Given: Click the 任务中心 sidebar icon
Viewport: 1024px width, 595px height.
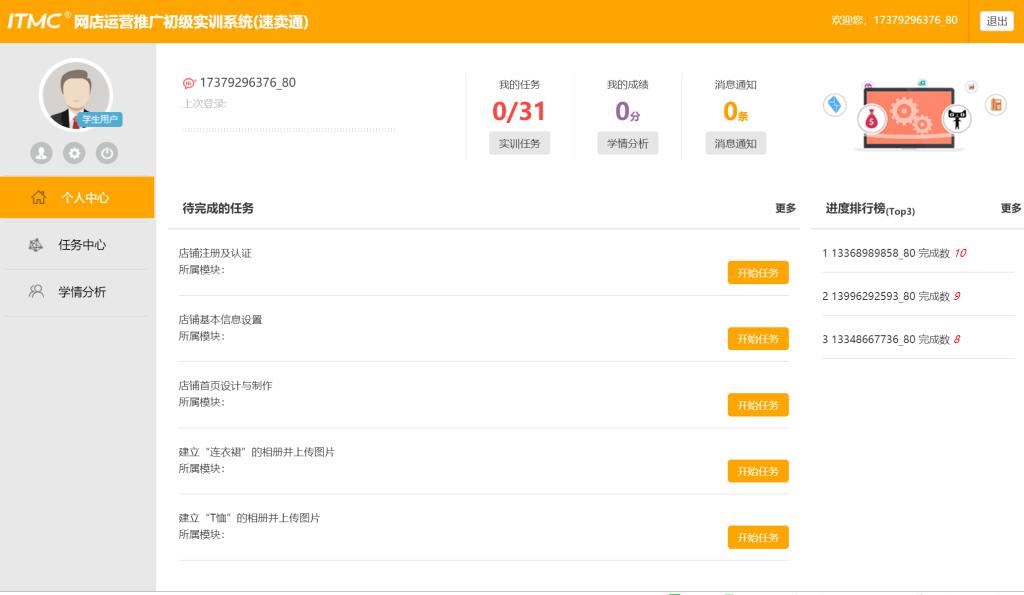Looking at the screenshot, I should [x=36, y=245].
